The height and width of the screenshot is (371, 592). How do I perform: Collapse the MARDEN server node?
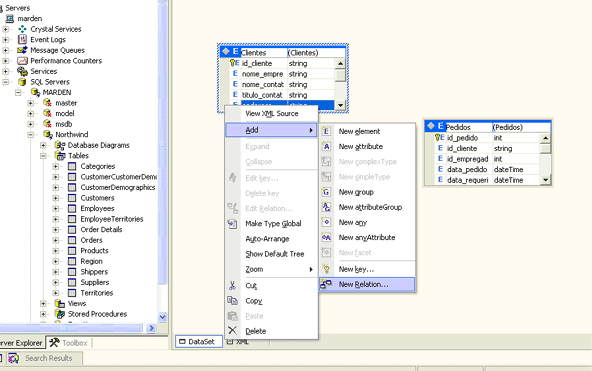(18, 92)
